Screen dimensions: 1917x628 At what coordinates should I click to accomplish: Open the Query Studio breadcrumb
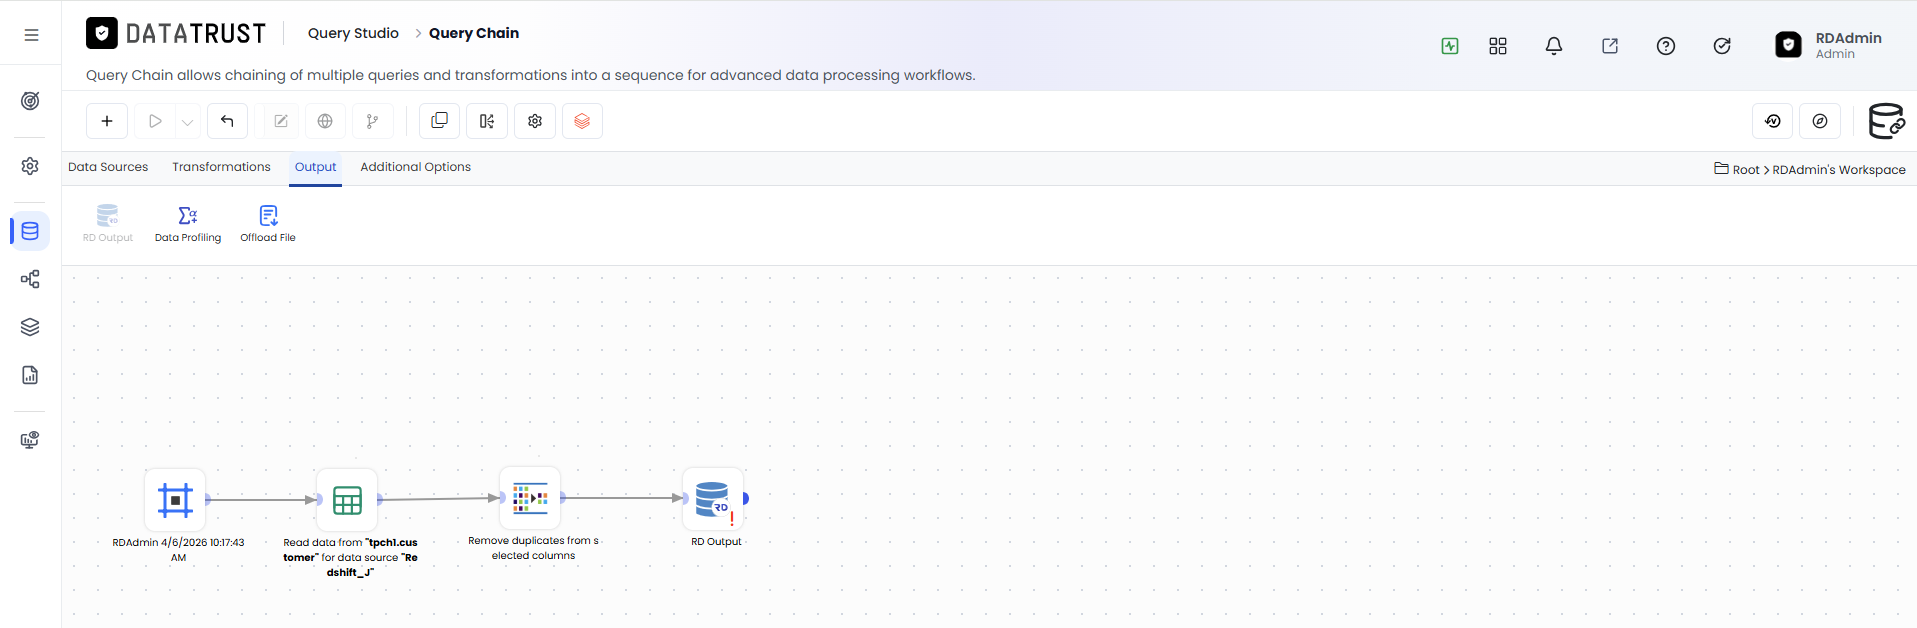[x=353, y=33]
